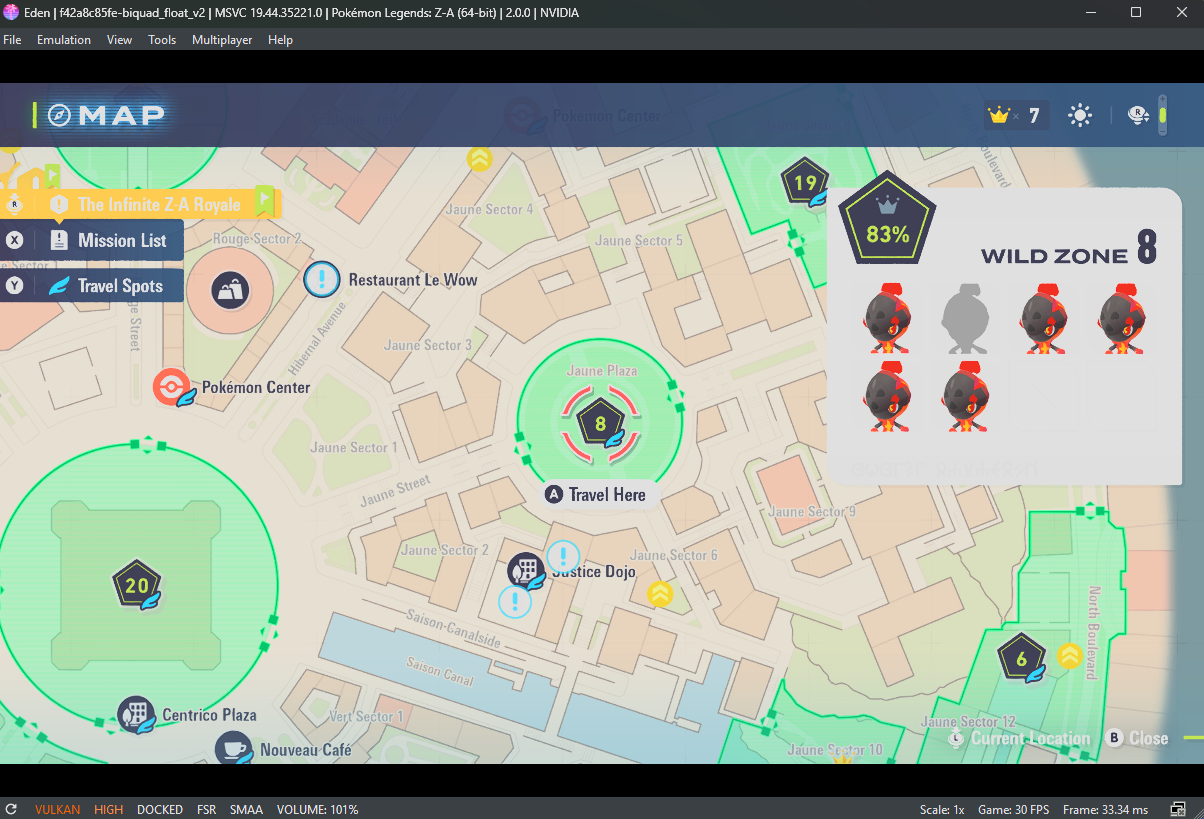Click the Scale: 1x status text
Screen dimensions: 1204x819
tap(941, 809)
